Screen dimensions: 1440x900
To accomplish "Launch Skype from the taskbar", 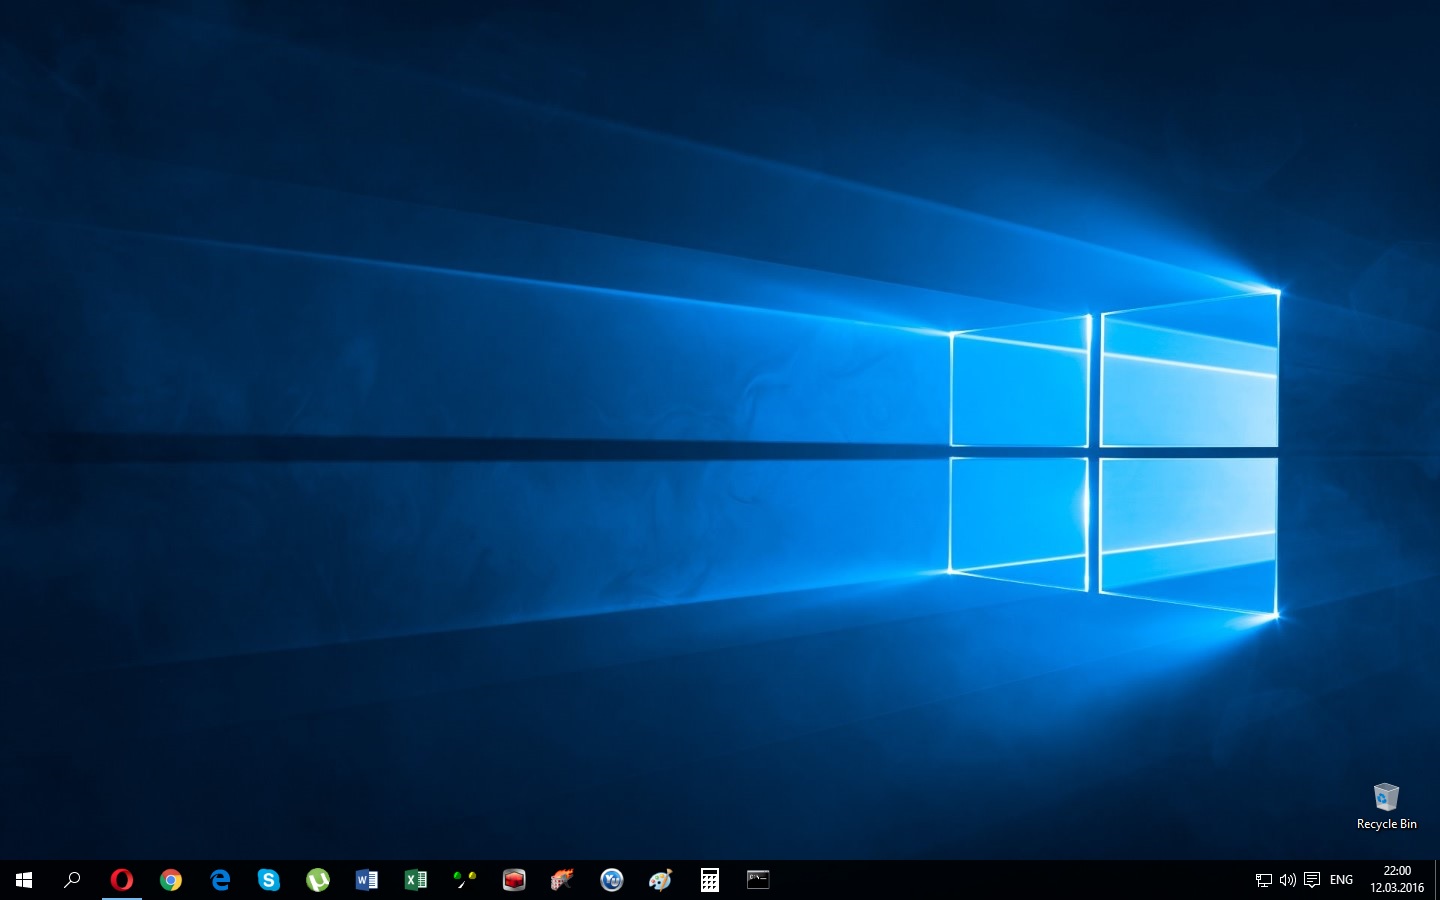I will point(269,880).
